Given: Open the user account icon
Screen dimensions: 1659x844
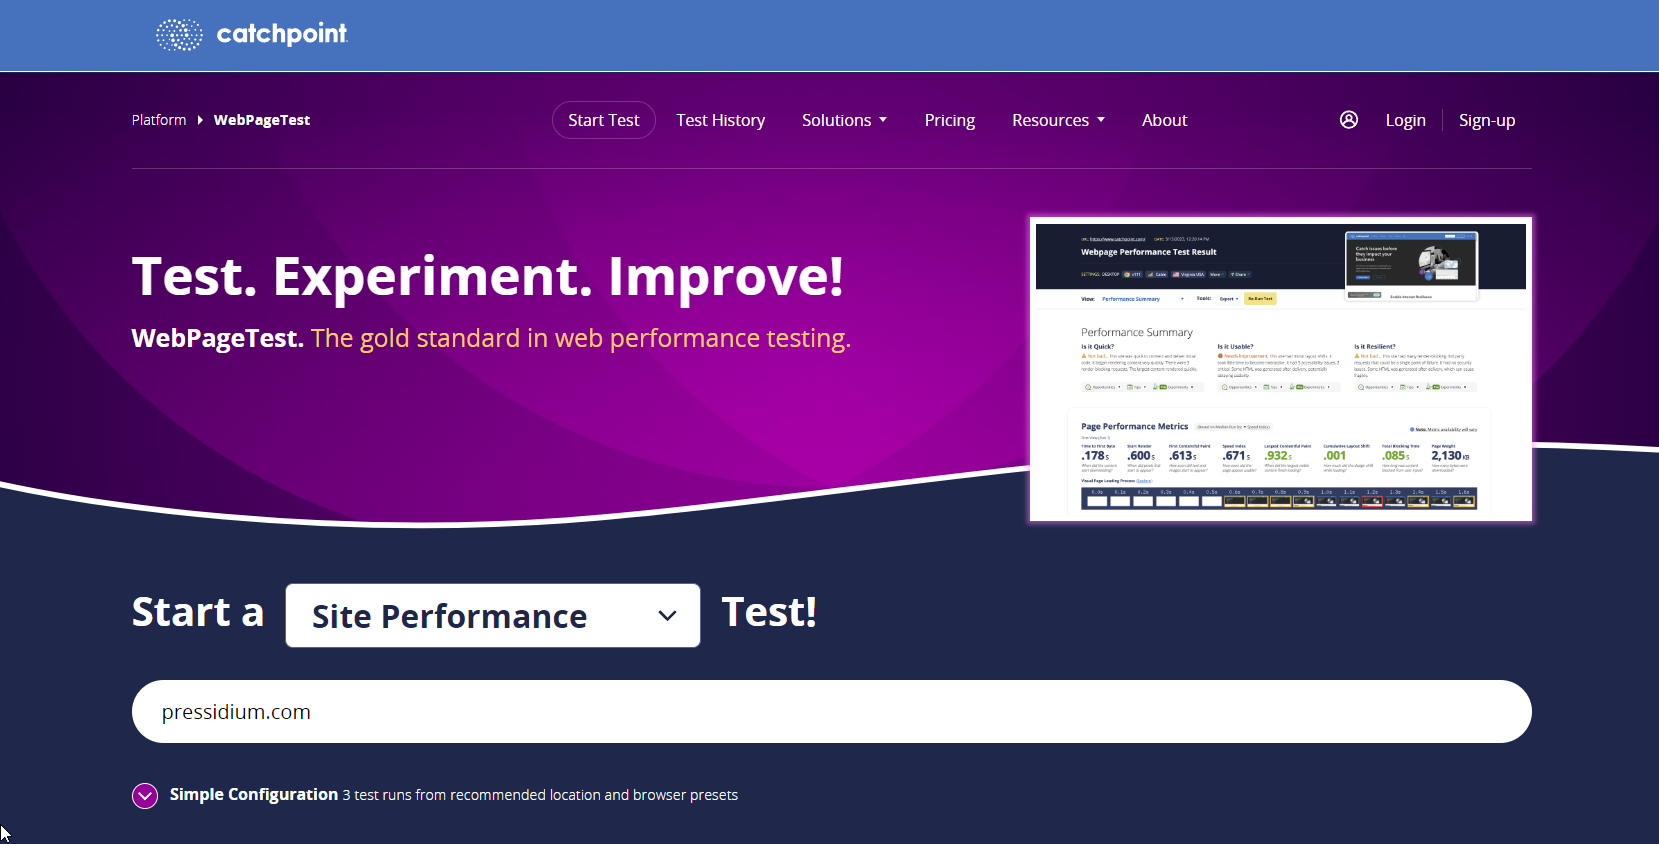Looking at the screenshot, I should tap(1349, 120).
